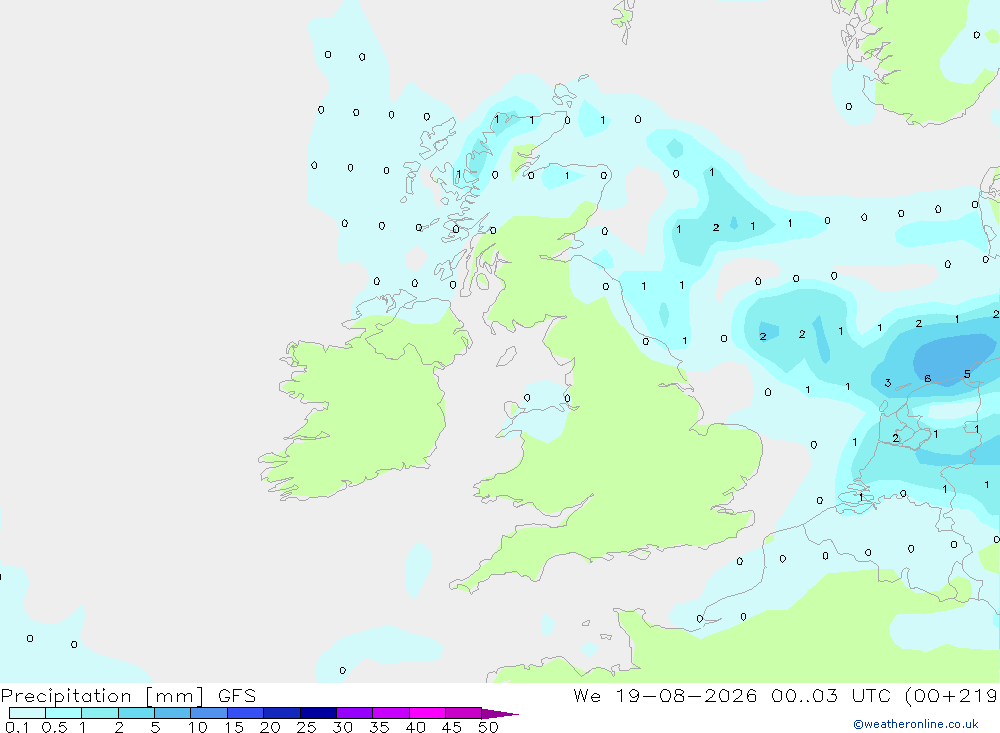Select the 45–50 mm legend color swatch
This screenshot has height=733, width=1000.
(464, 713)
